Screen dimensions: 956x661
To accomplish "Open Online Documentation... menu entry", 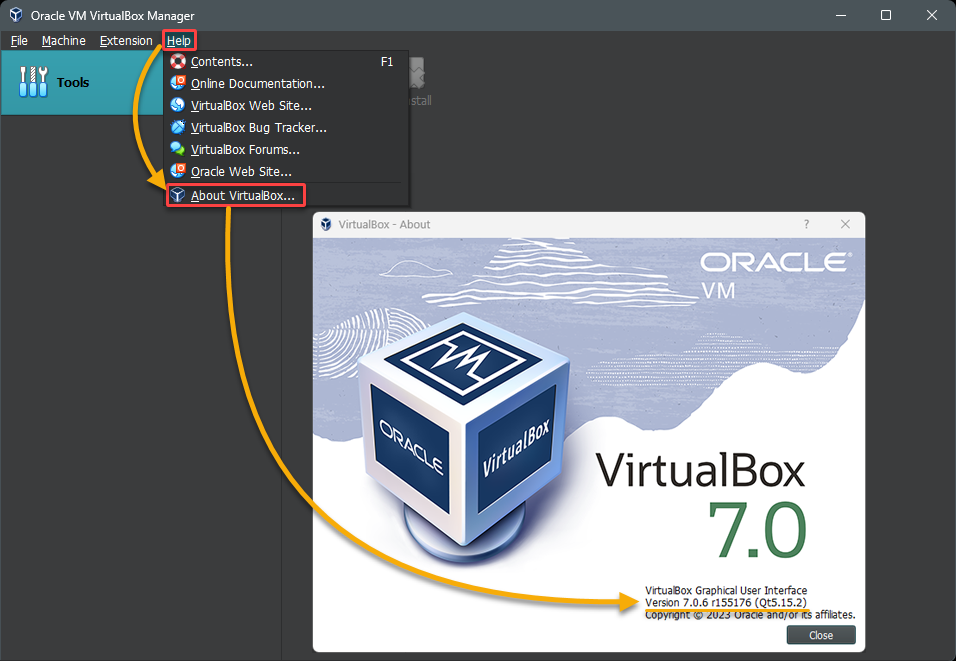I will (x=286, y=84).
